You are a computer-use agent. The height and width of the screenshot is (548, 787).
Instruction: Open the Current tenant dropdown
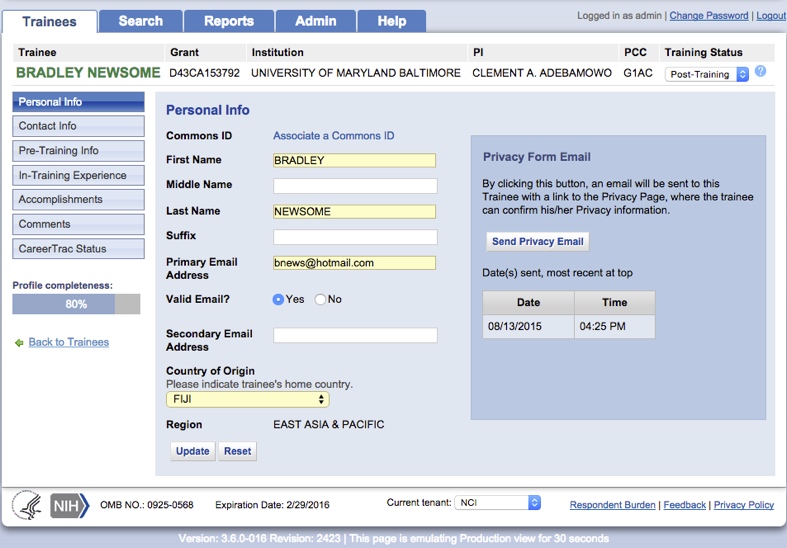497,502
